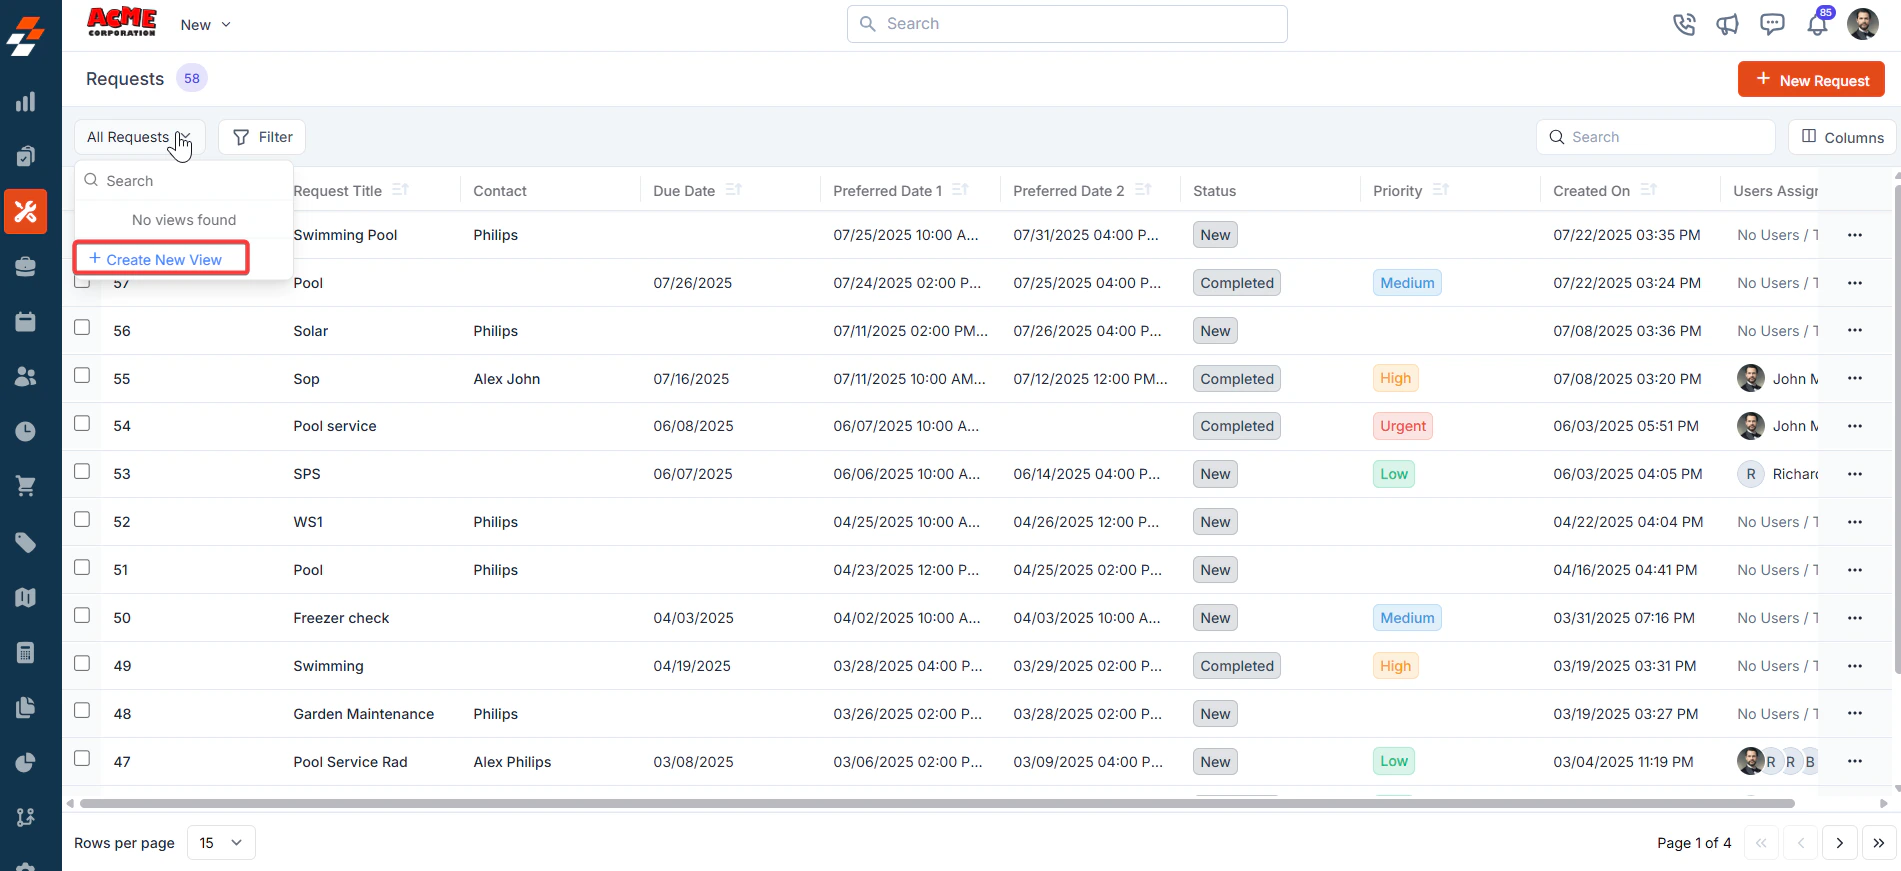Select the checkbox for request 50
Image resolution: width=1901 pixels, height=871 pixels.
pos(82,616)
